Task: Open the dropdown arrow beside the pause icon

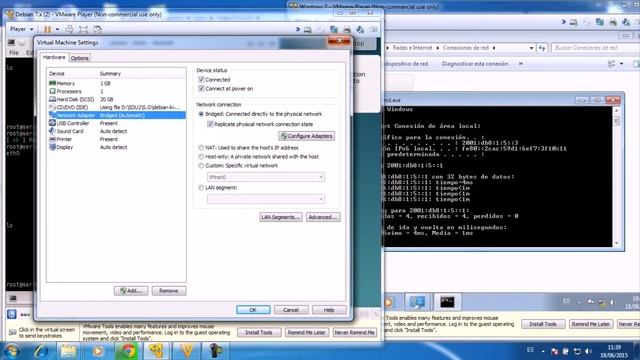Action: 58,29
